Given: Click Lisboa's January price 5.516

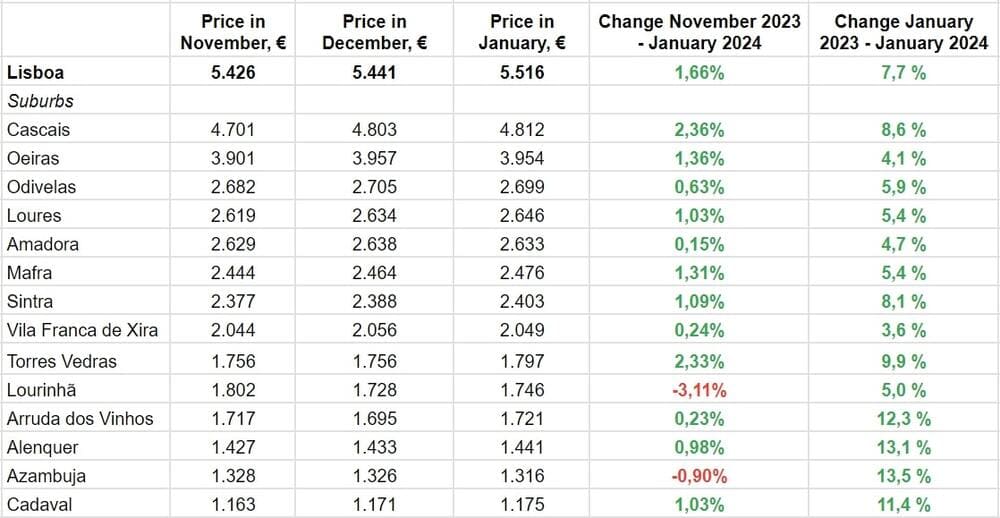Looking at the screenshot, I should (x=522, y=72).
